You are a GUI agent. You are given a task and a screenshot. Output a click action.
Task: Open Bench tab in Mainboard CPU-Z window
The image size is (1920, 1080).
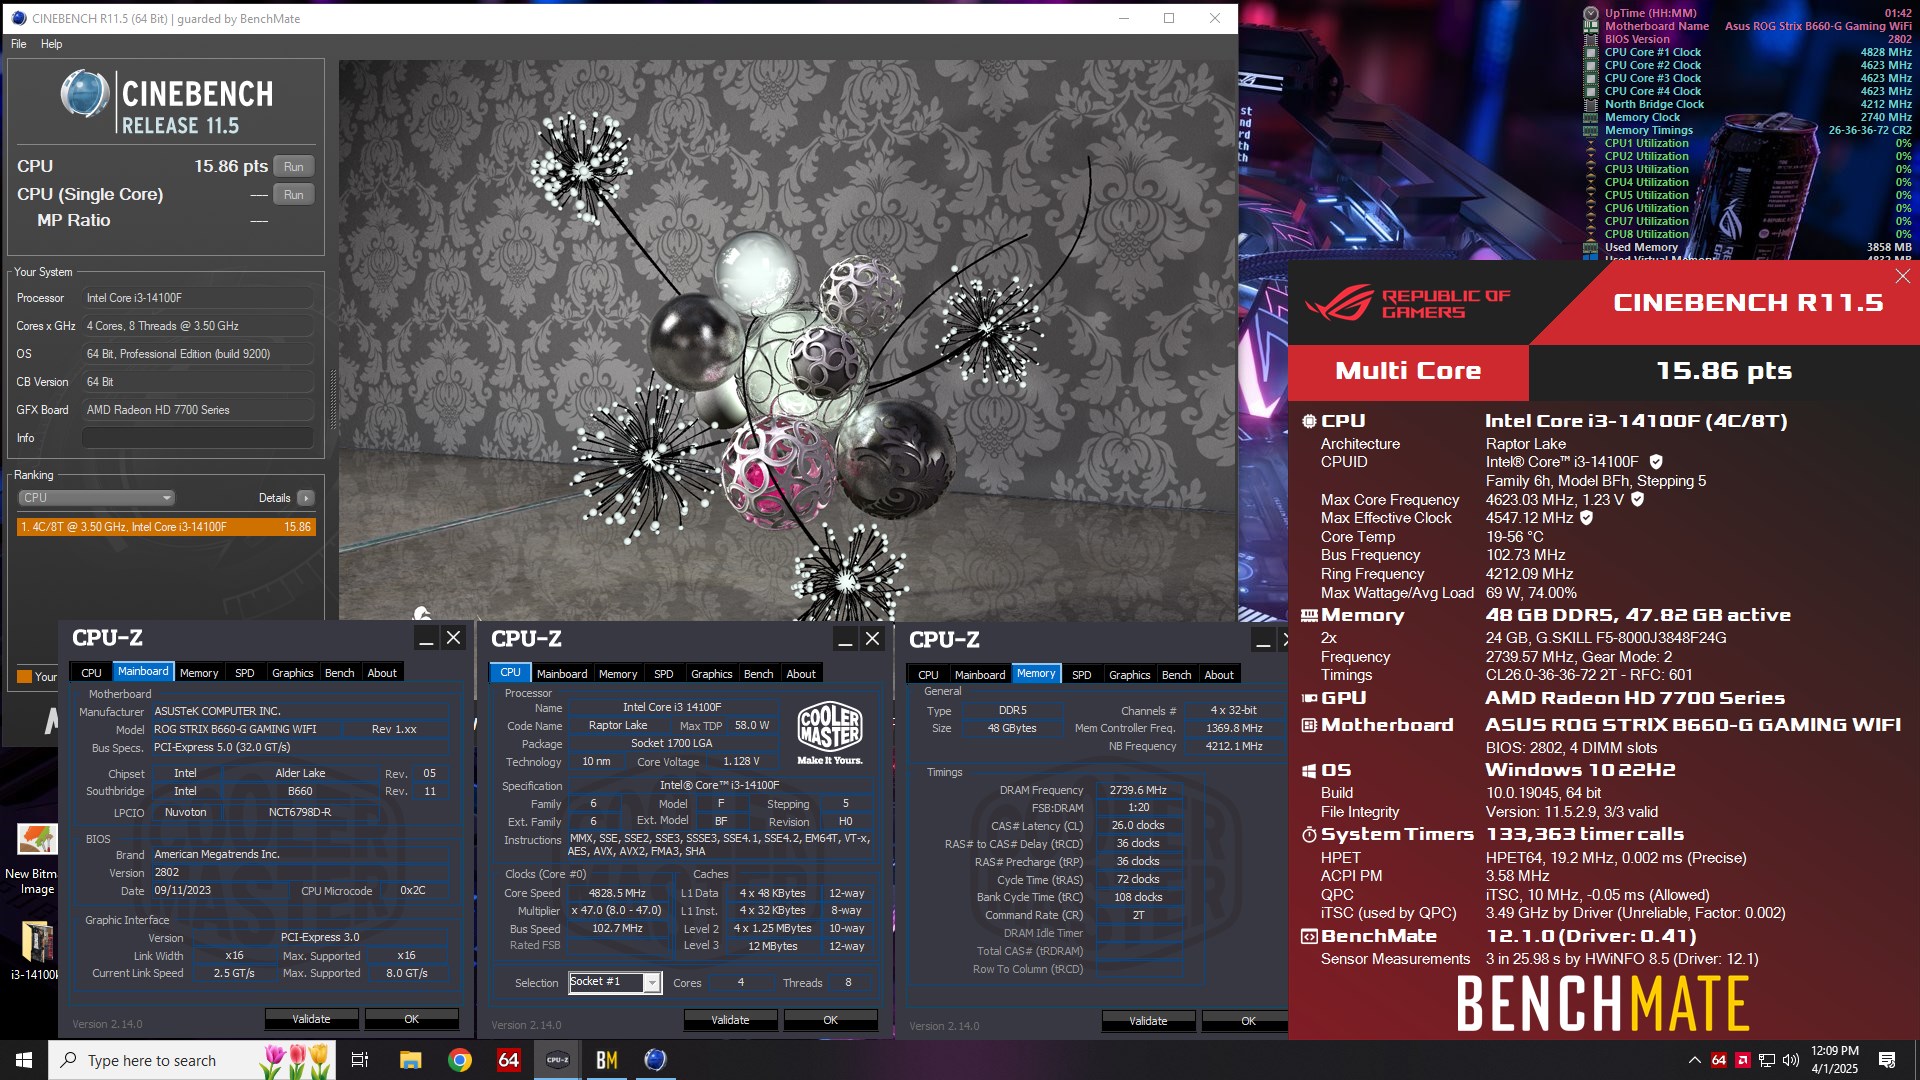point(340,673)
